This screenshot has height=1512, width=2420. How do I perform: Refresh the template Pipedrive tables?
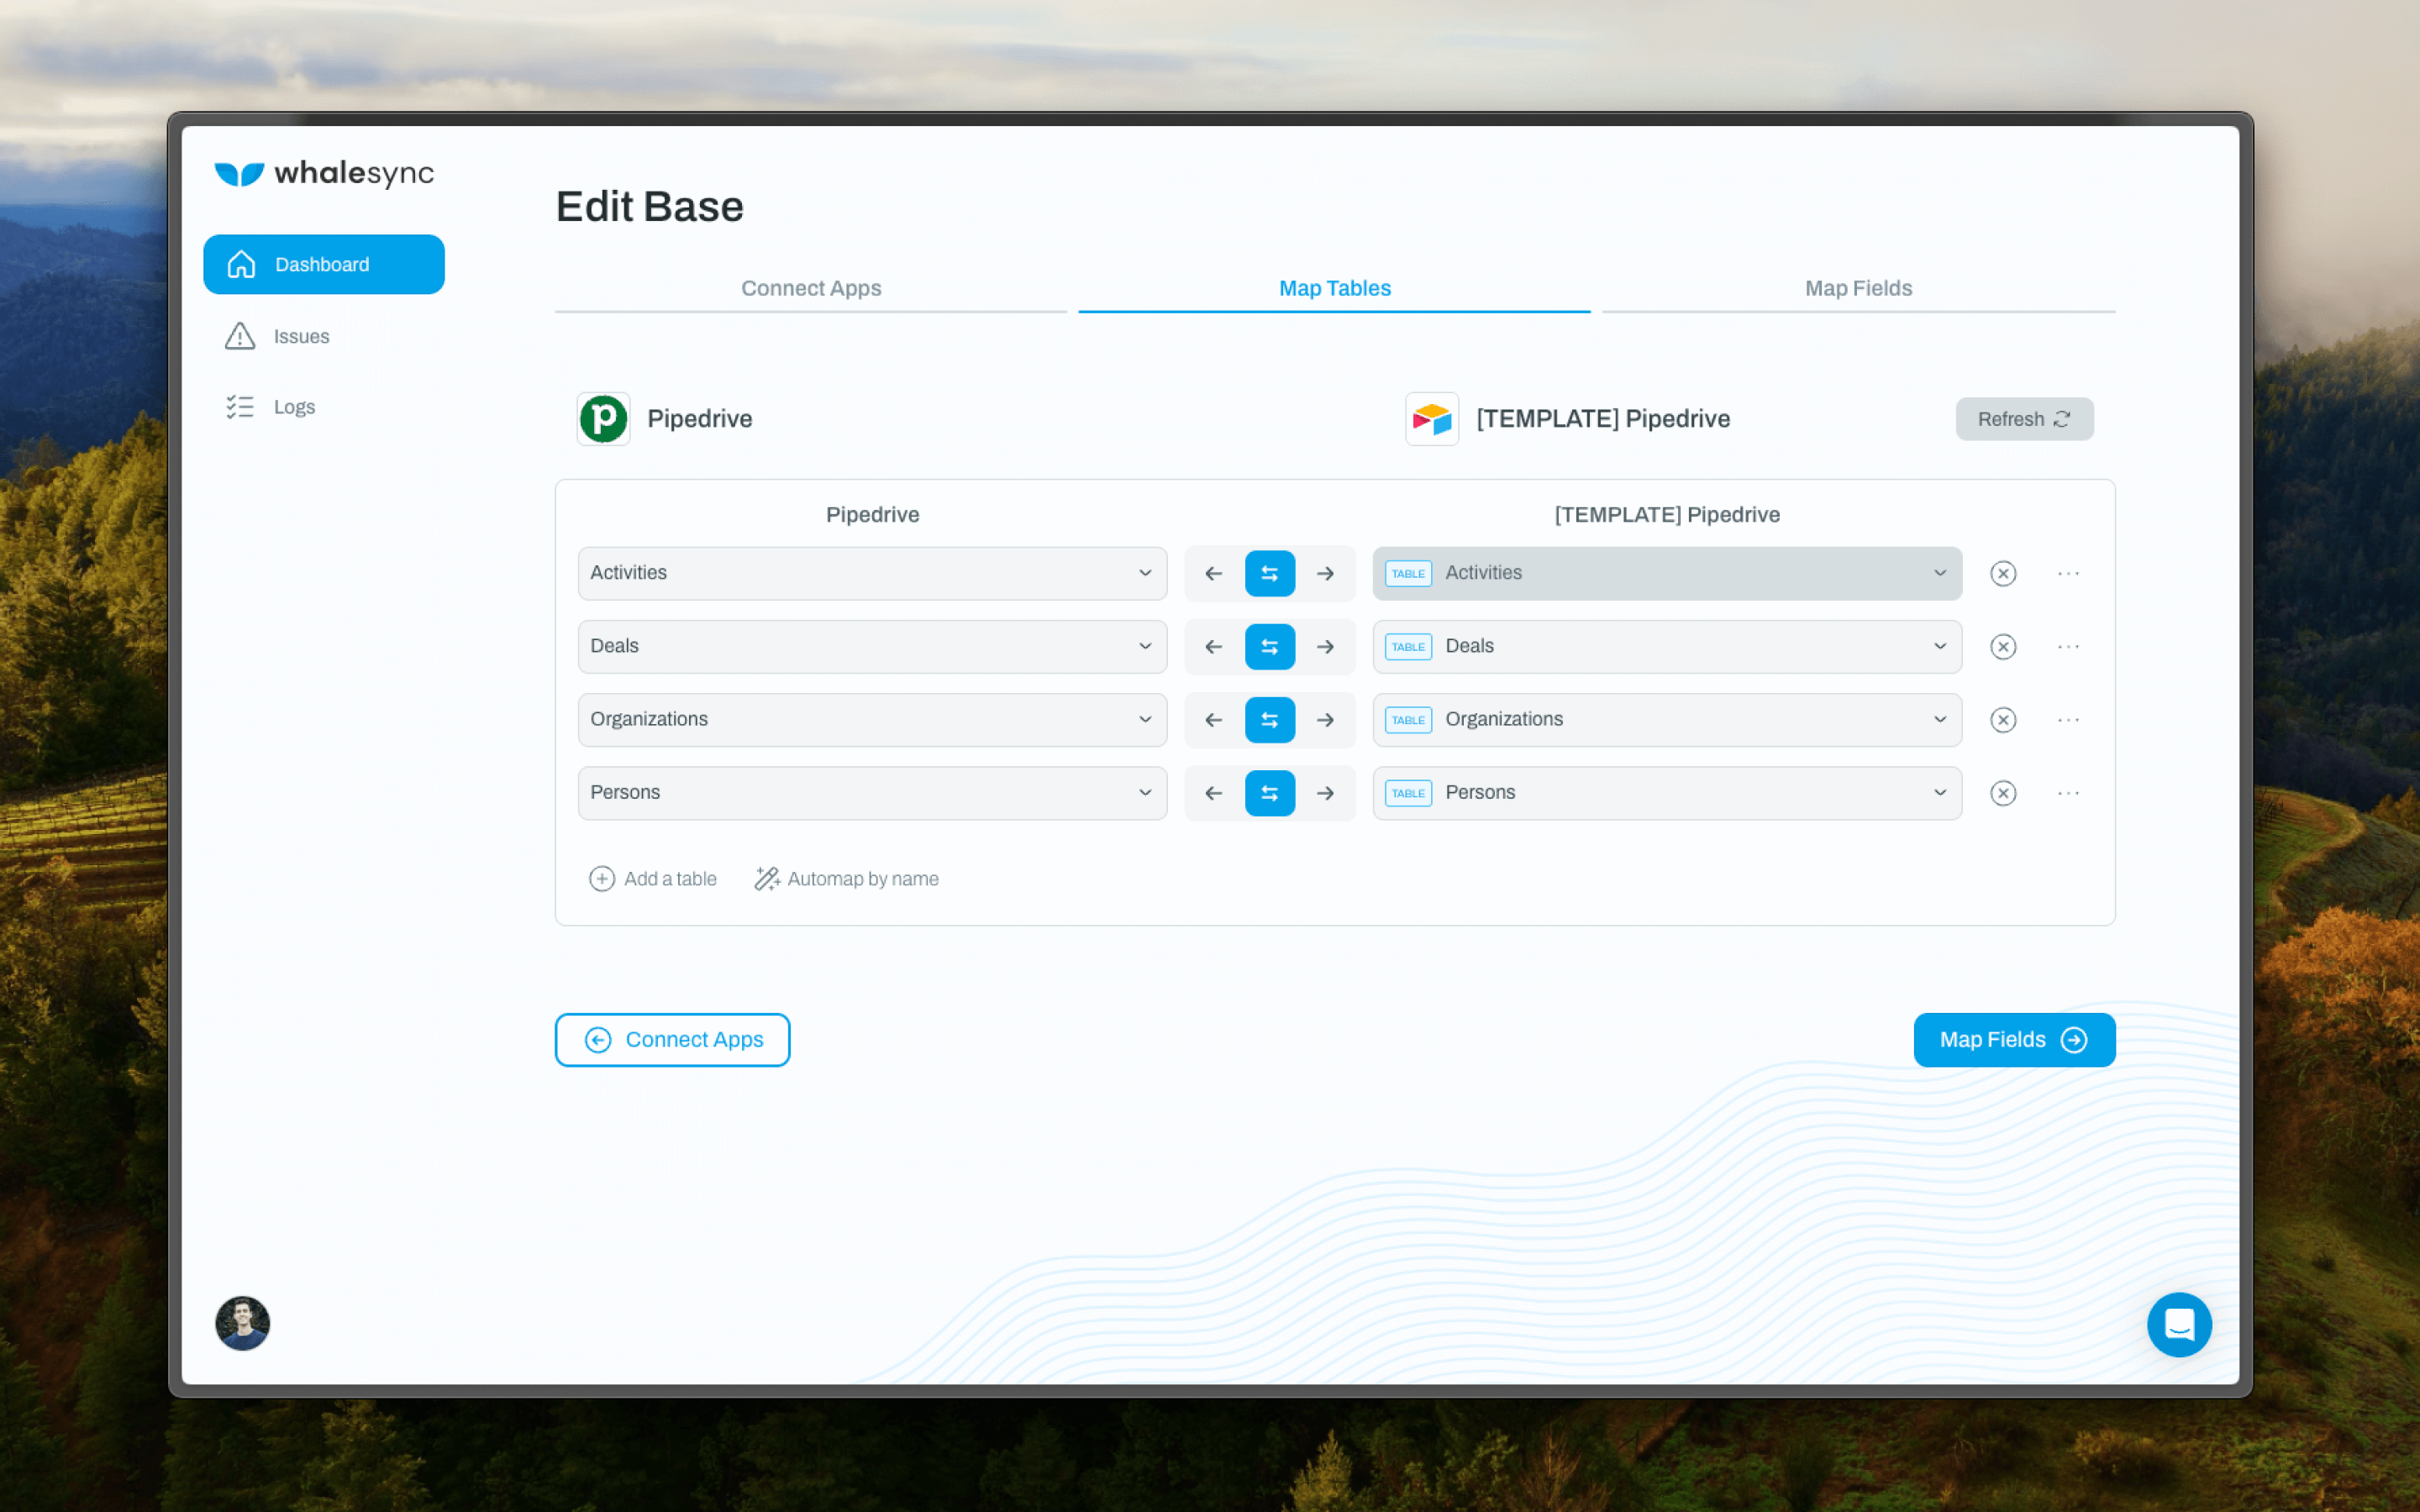[x=2024, y=418]
